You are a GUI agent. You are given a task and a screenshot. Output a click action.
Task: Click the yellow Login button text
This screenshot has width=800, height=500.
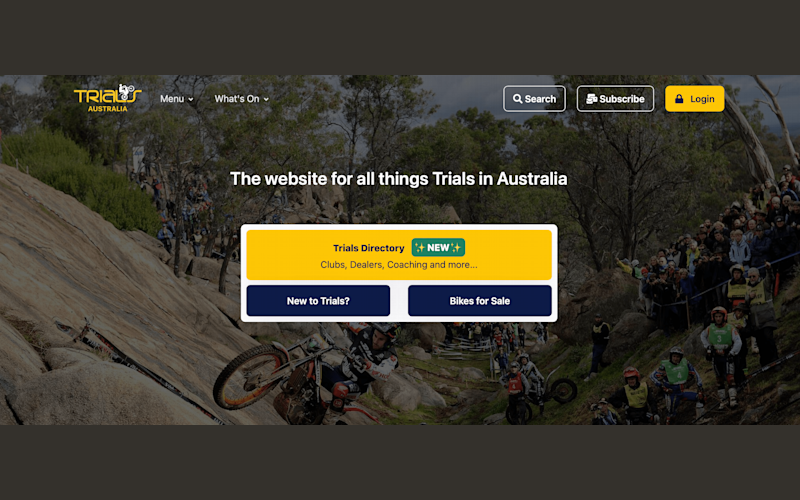pyautogui.click(x=702, y=99)
